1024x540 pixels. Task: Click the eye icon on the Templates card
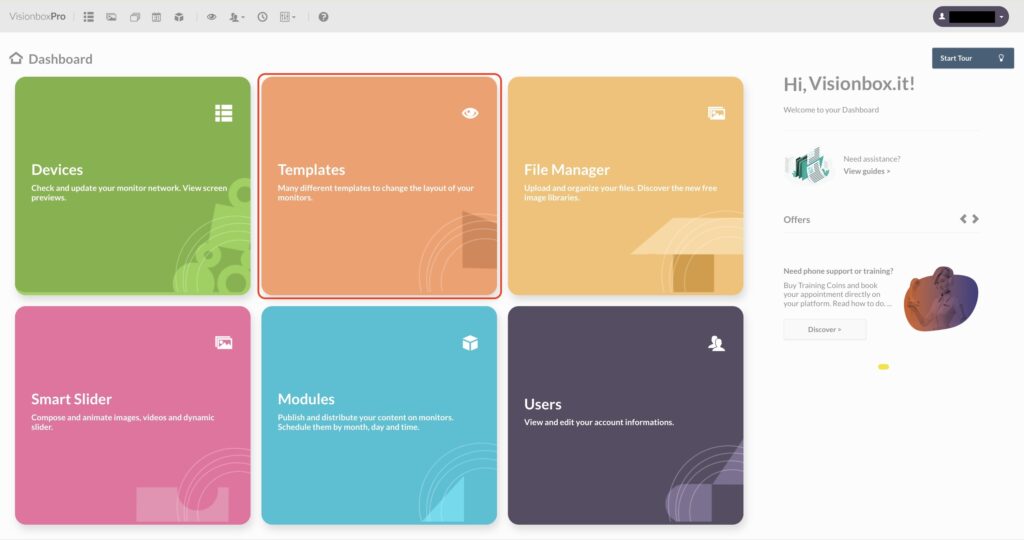(x=470, y=113)
